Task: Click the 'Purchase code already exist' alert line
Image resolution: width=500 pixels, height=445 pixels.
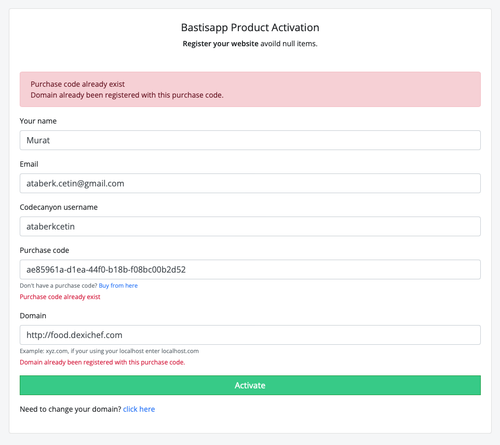Action: click(x=78, y=84)
